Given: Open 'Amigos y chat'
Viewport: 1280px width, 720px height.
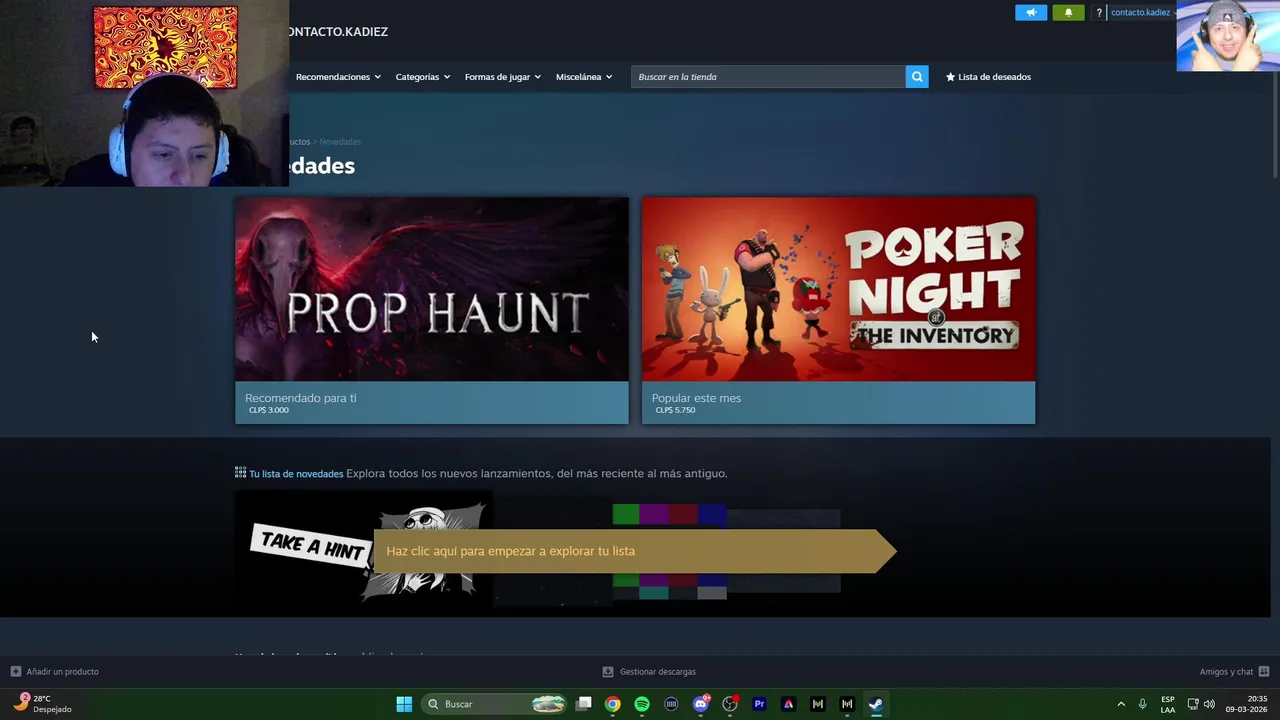Looking at the screenshot, I should (x=1234, y=672).
